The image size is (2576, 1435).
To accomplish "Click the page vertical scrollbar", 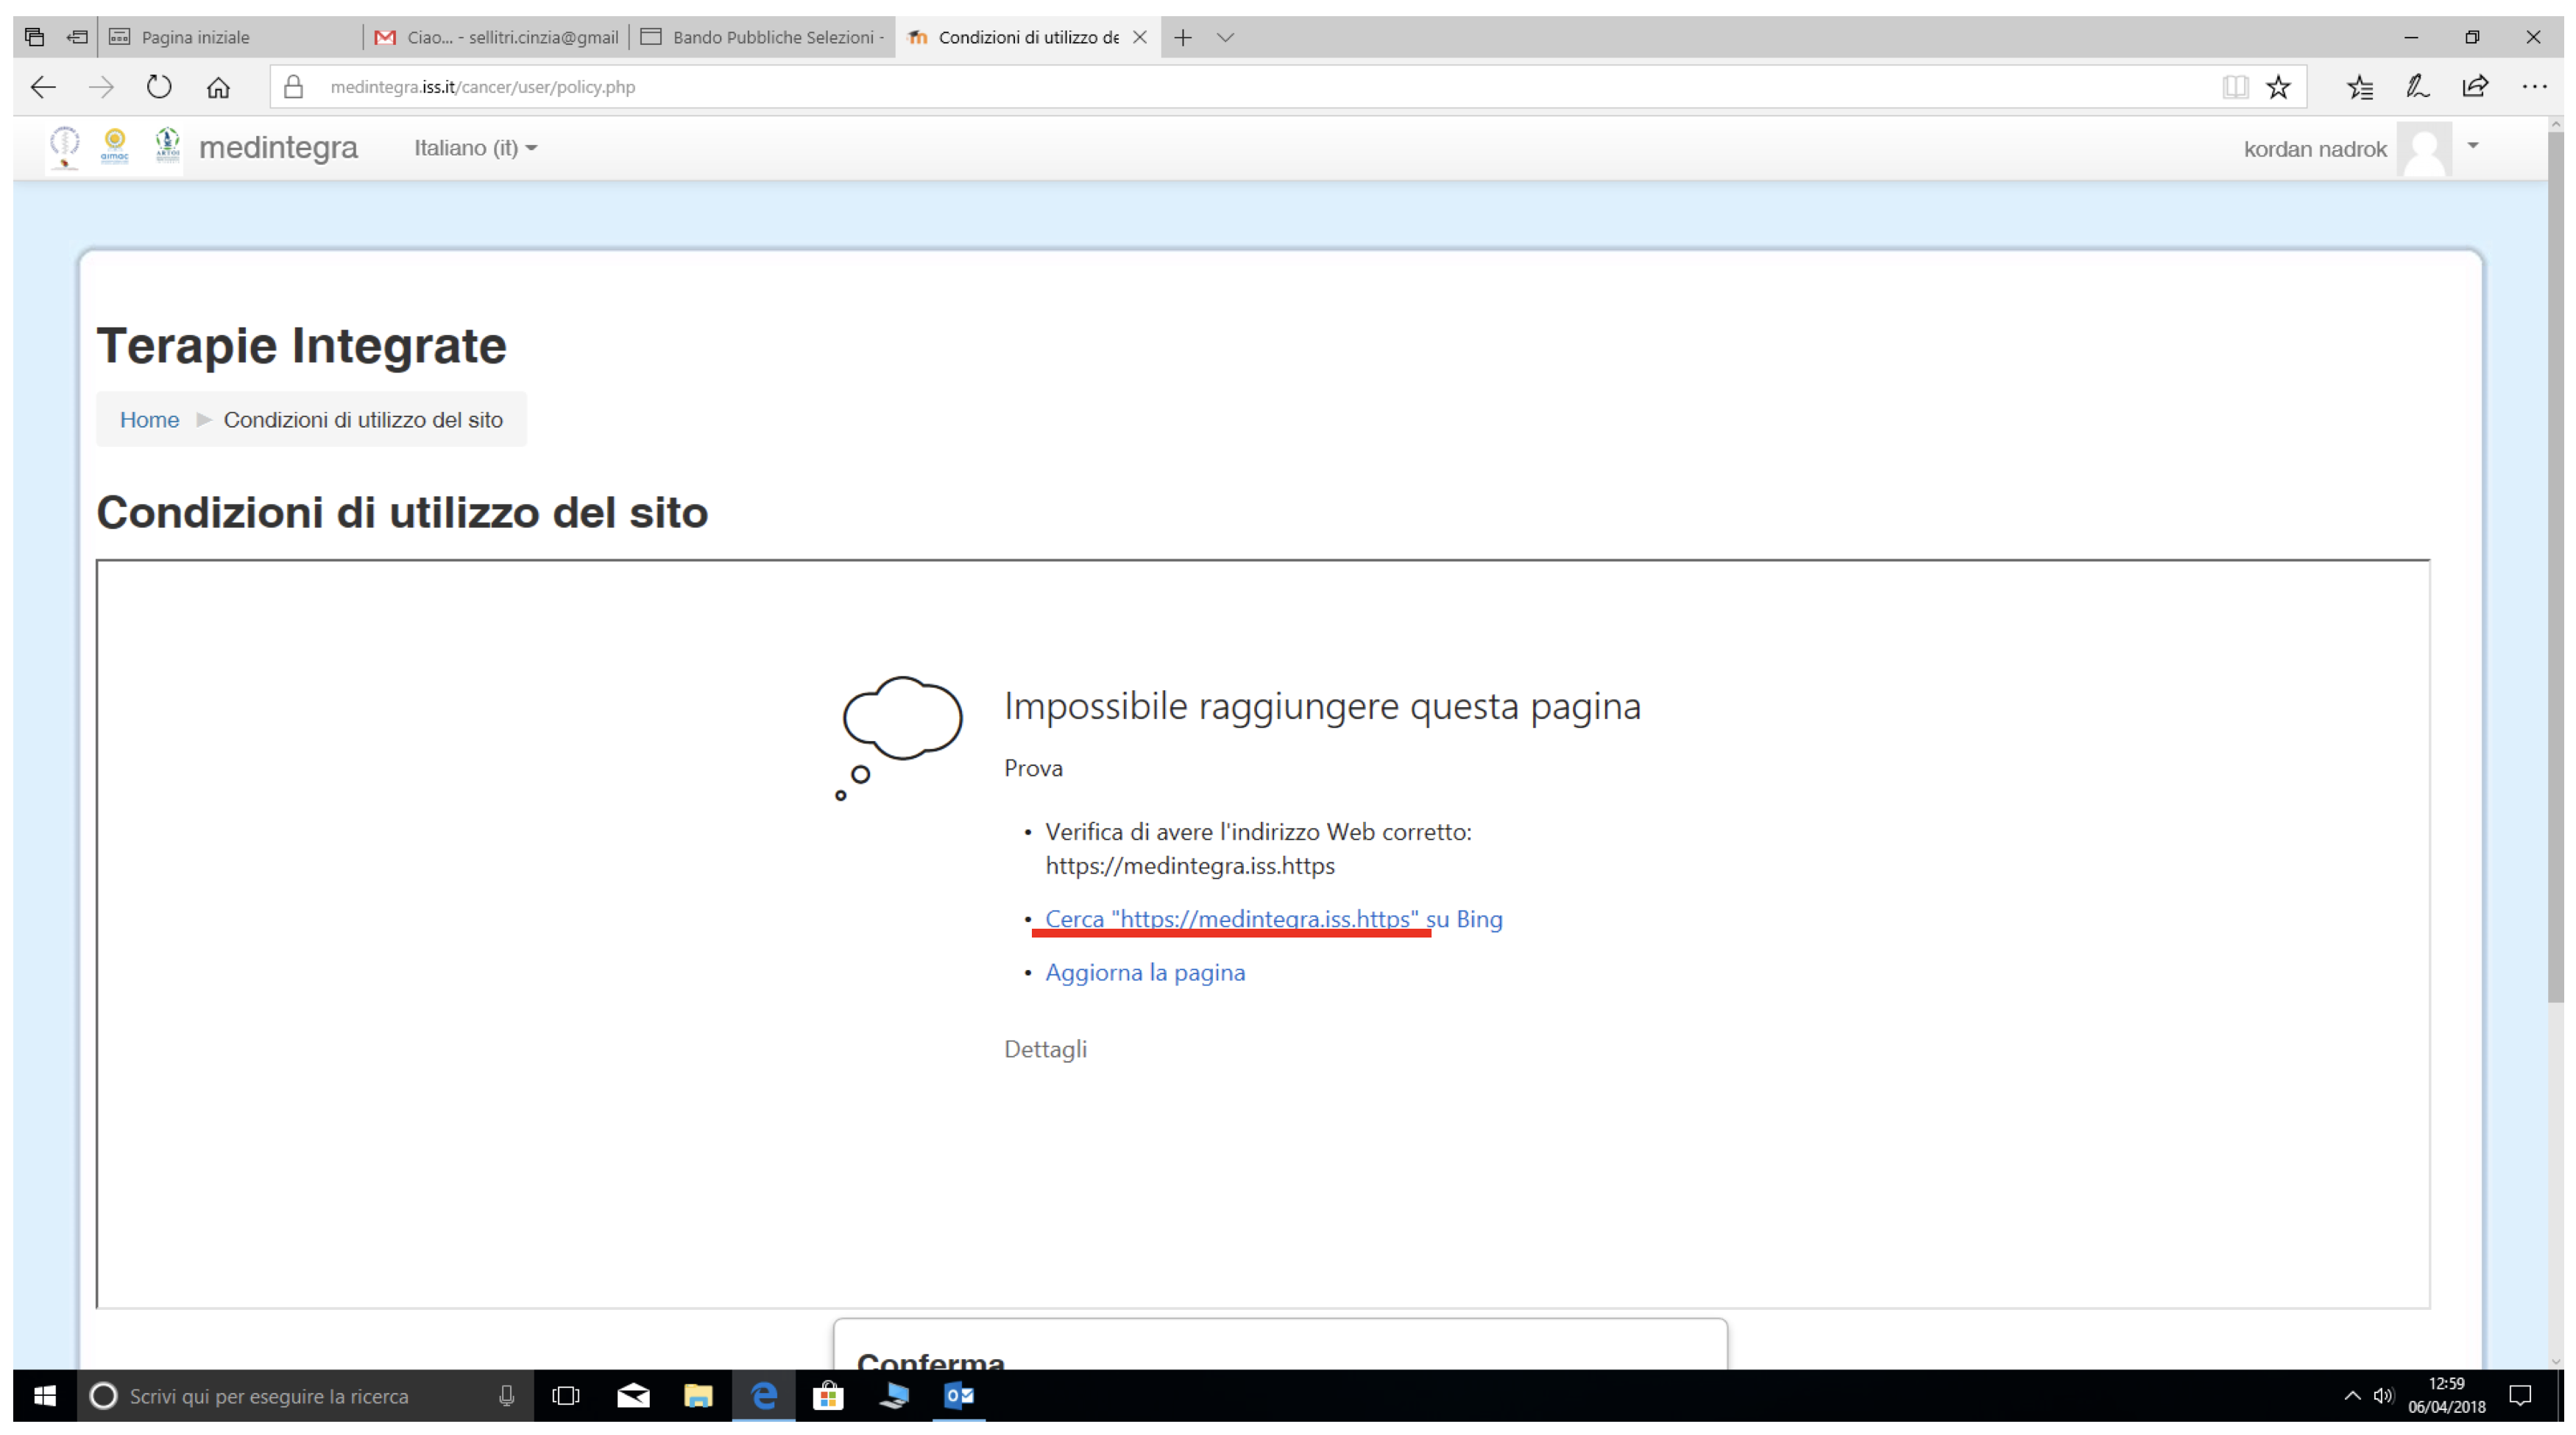I will coord(2556,565).
